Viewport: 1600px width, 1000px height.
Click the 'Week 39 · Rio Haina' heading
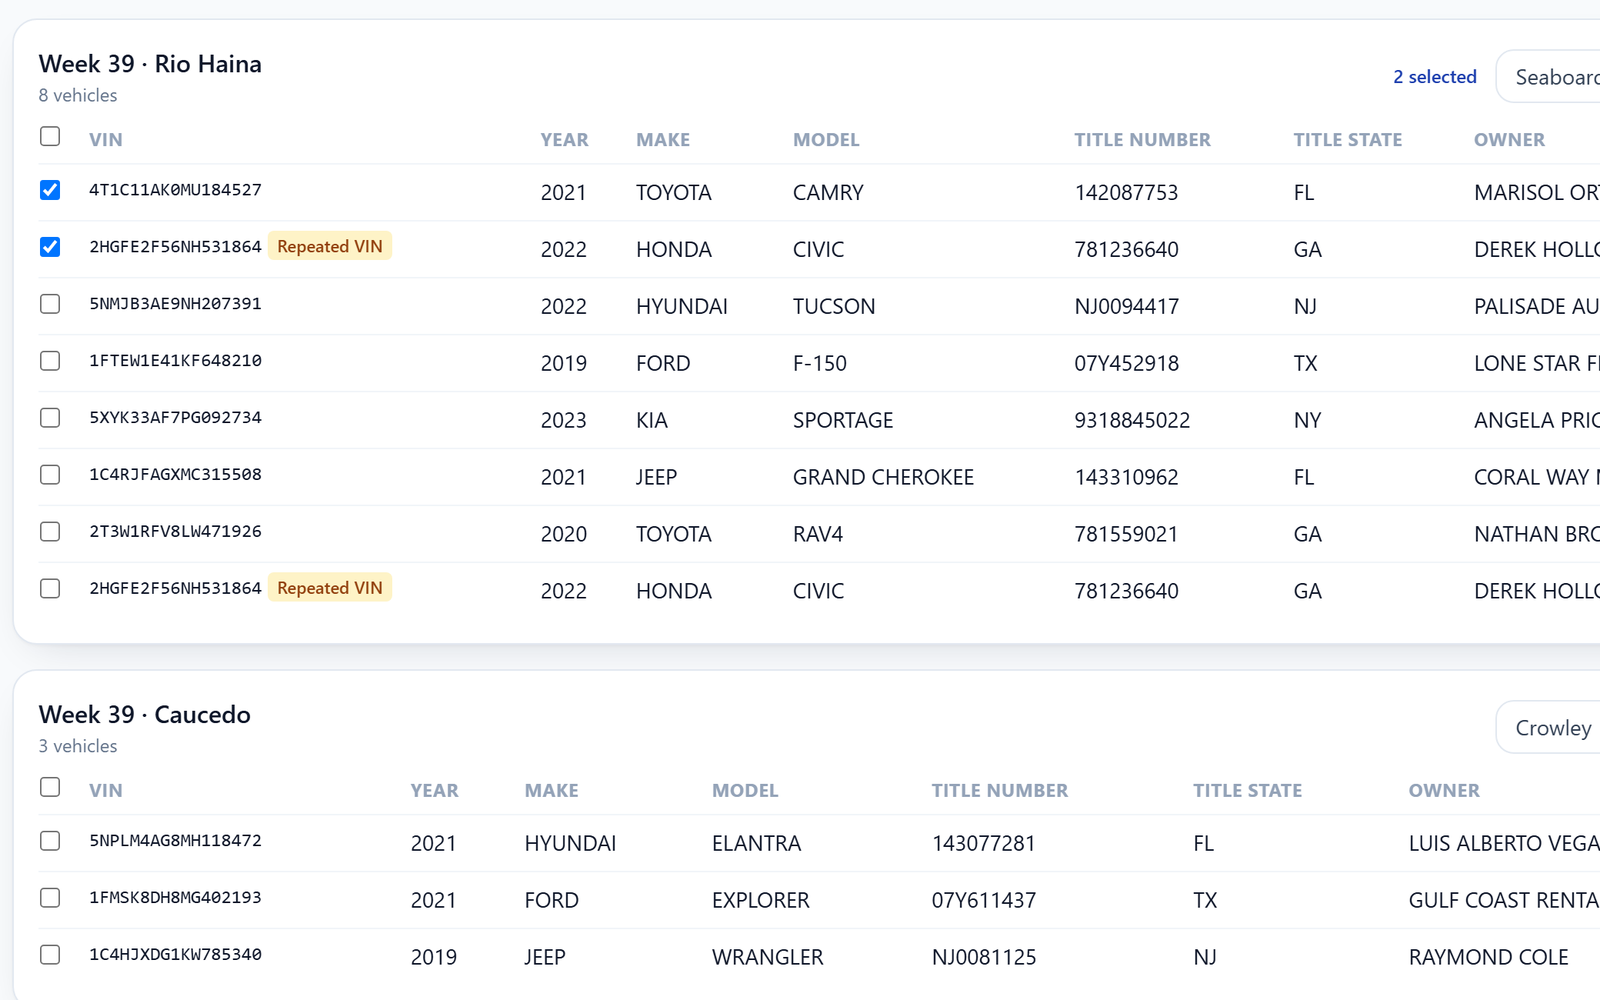(150, 64)
